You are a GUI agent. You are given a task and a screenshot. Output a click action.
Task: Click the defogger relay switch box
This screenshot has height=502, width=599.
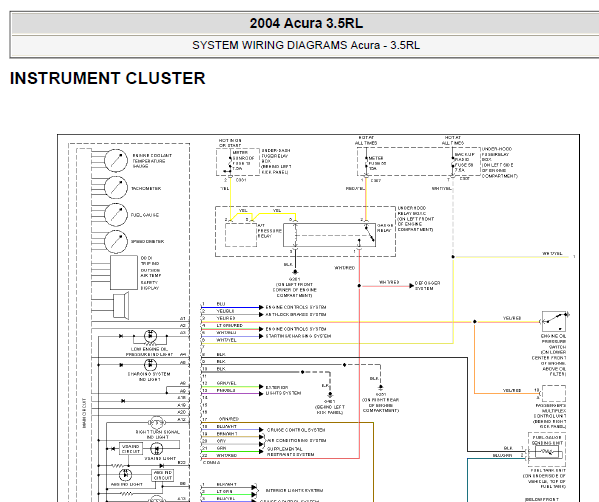[x=329, y=235]
